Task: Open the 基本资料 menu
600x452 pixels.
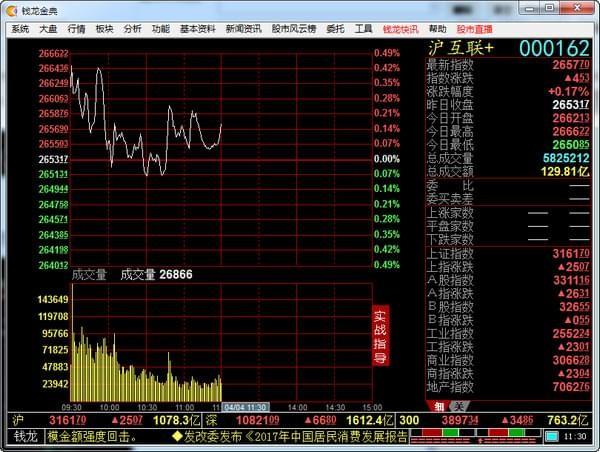Action: coord(197,29)
